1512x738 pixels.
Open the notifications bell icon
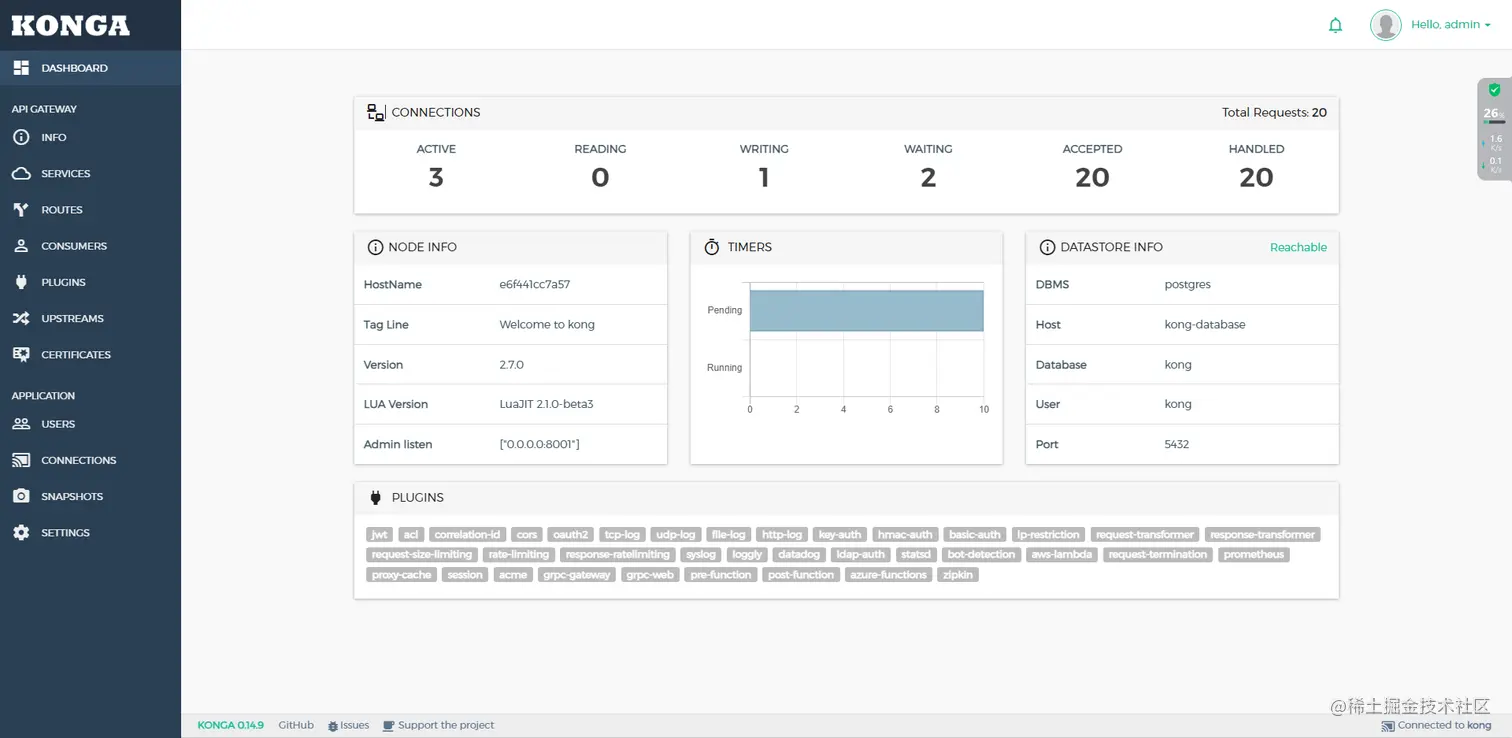click(1335, 25)
